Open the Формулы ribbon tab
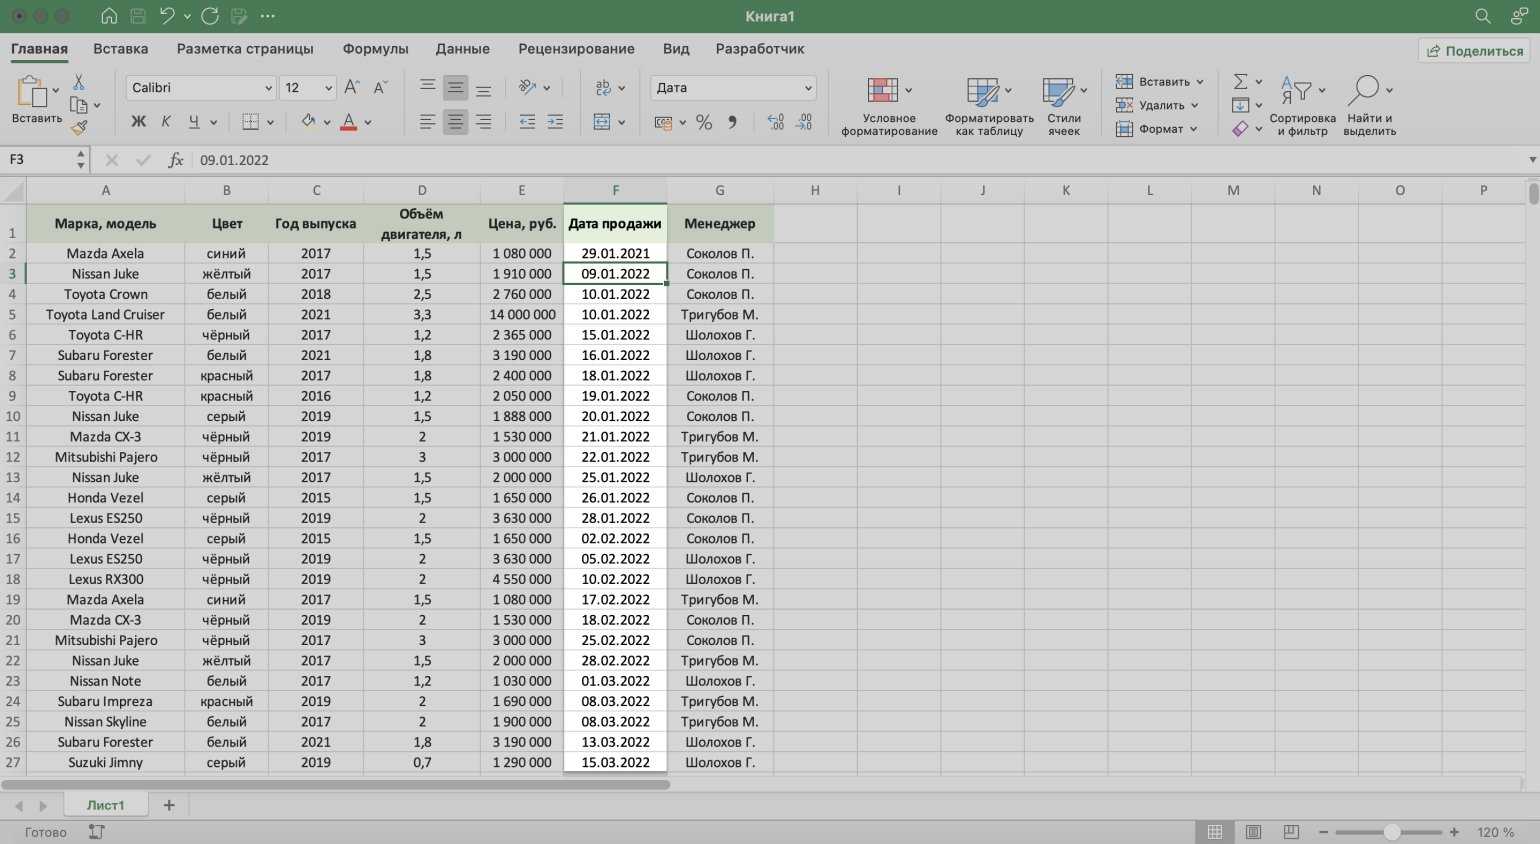This screenshot has height=844, width=1540. click(x=375, y=49)
